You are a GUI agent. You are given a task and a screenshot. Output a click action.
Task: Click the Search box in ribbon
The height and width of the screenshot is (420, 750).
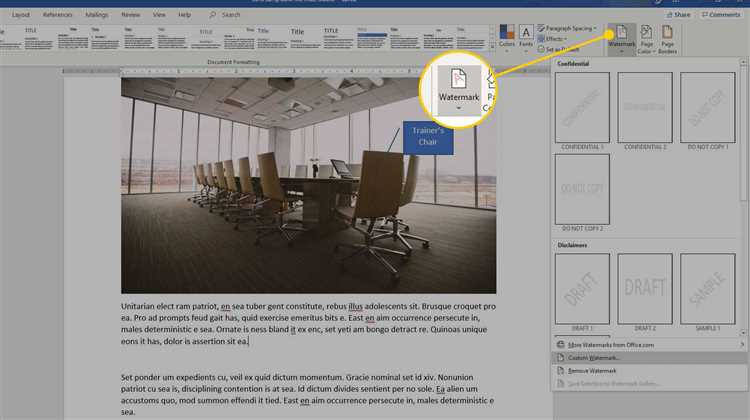click(x=225, y=15)
